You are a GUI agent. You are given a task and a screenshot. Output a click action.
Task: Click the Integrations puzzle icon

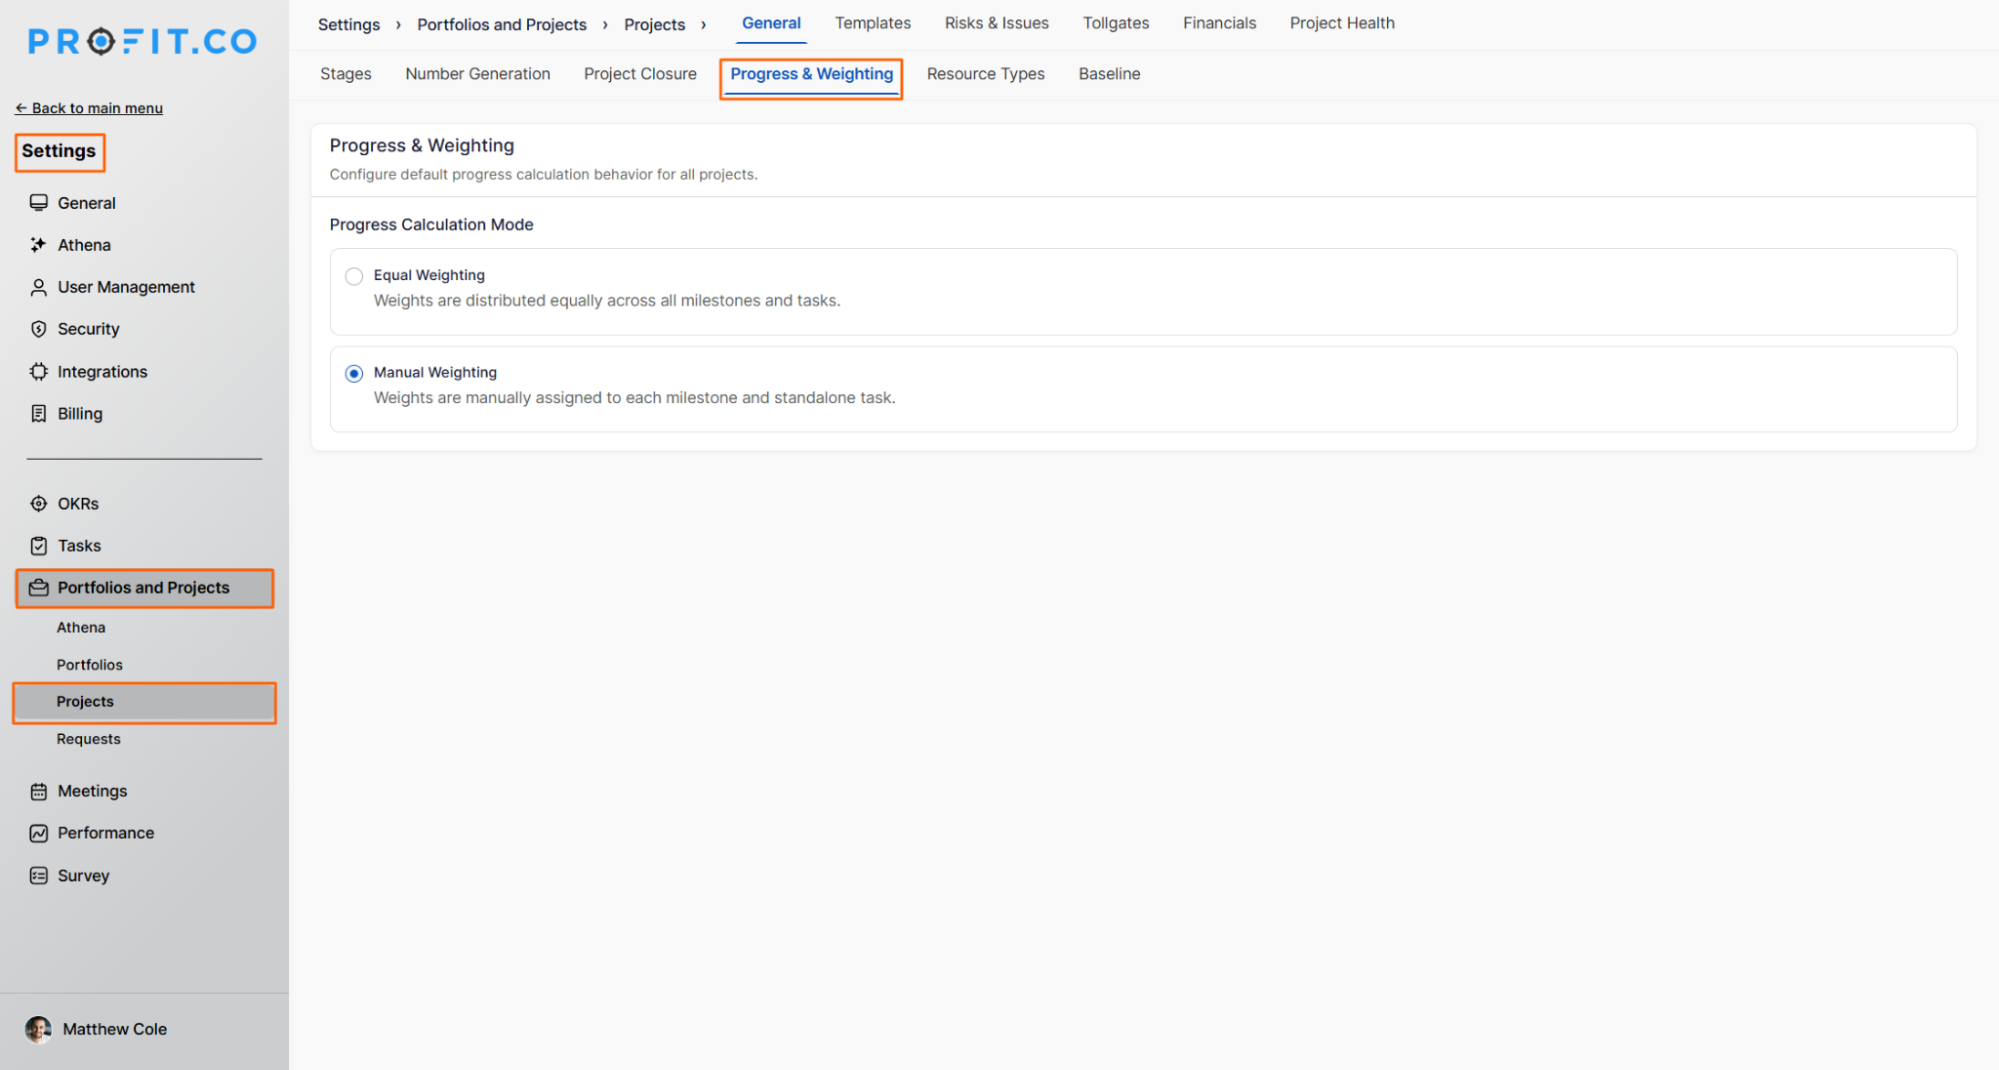[39, 372]
